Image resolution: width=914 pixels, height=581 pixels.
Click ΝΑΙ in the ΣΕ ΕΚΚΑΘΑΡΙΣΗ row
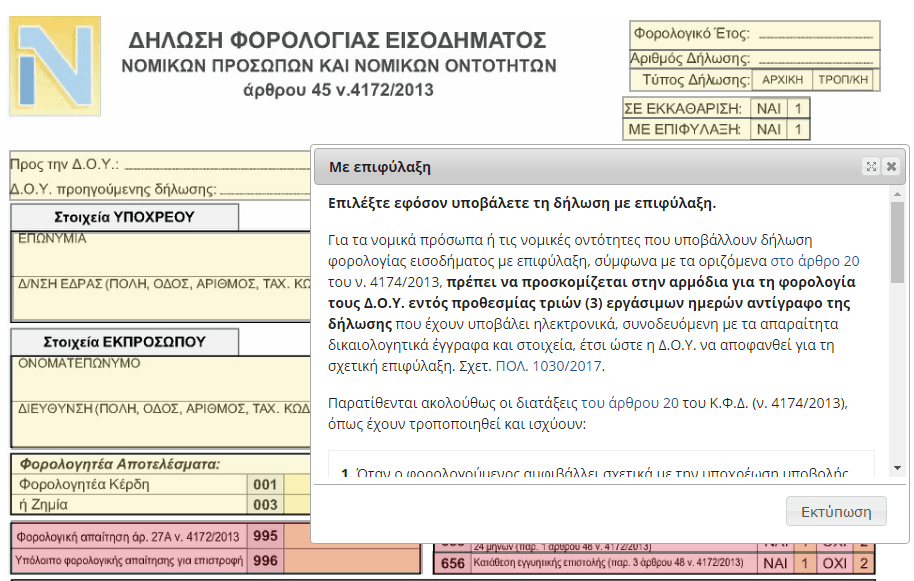point(768,108)
